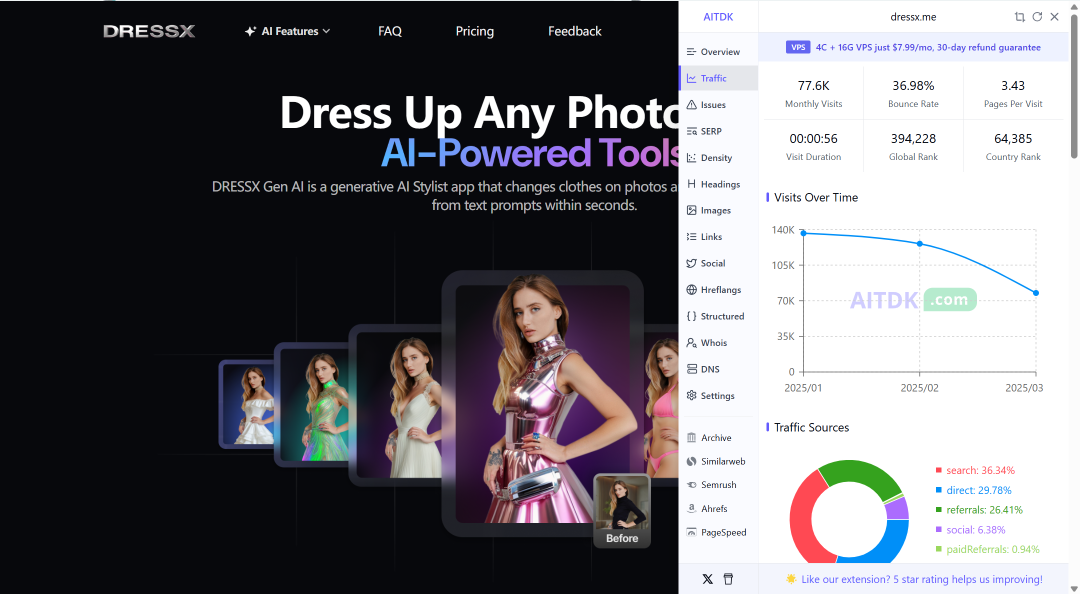
Task: Click the Images icon in the sidebar
Action: [692, 210]
